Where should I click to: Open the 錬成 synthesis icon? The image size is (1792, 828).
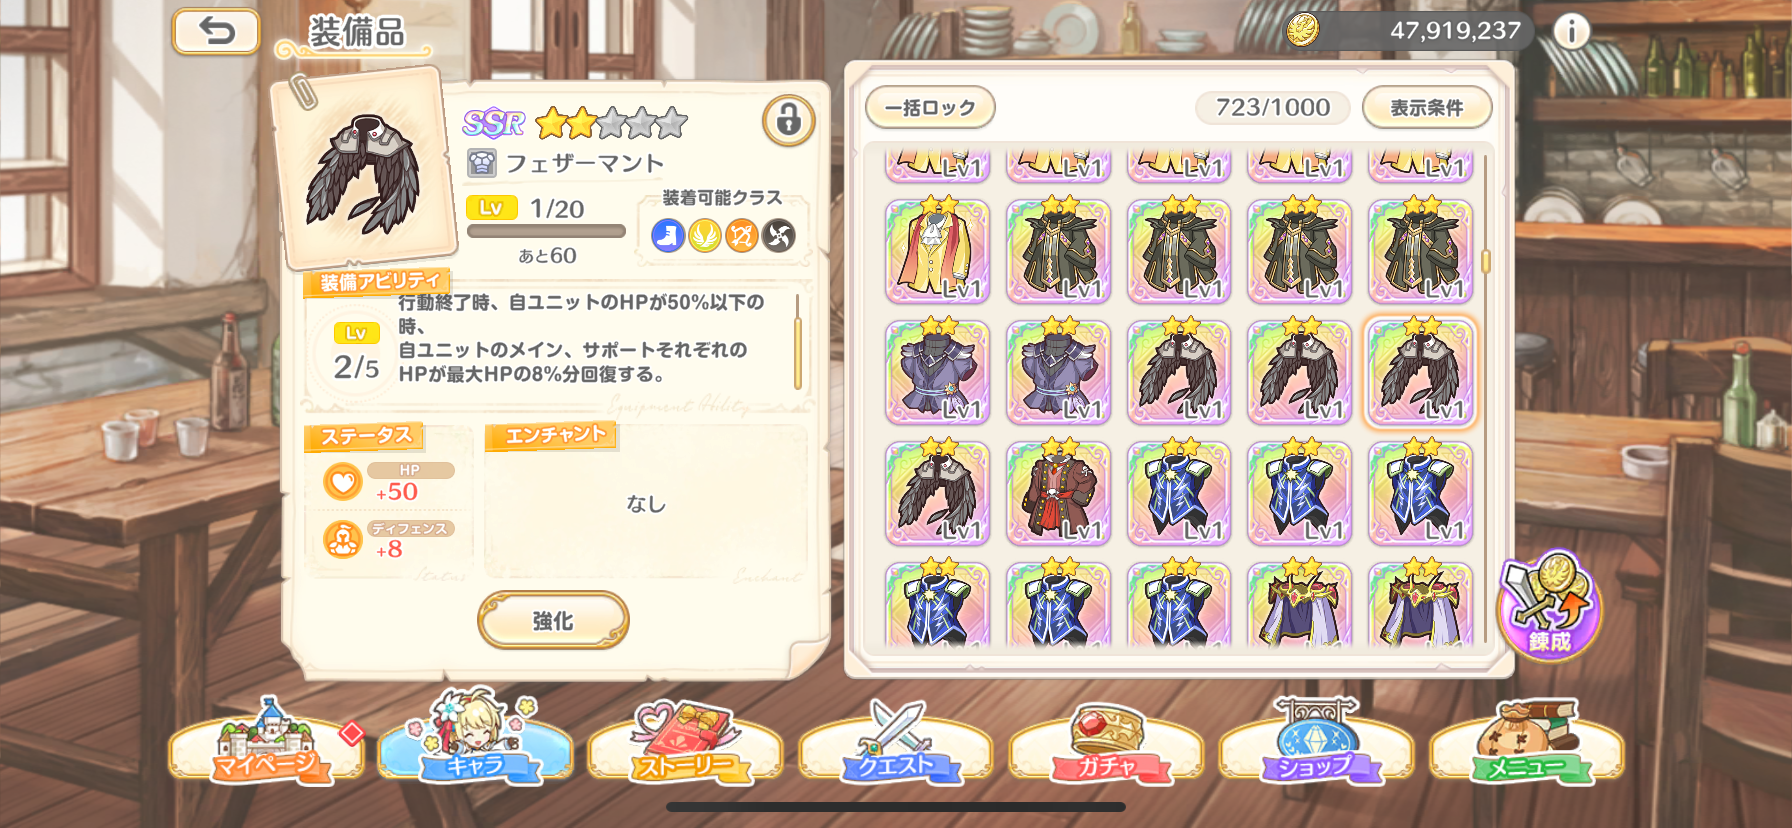(1549, 606)
